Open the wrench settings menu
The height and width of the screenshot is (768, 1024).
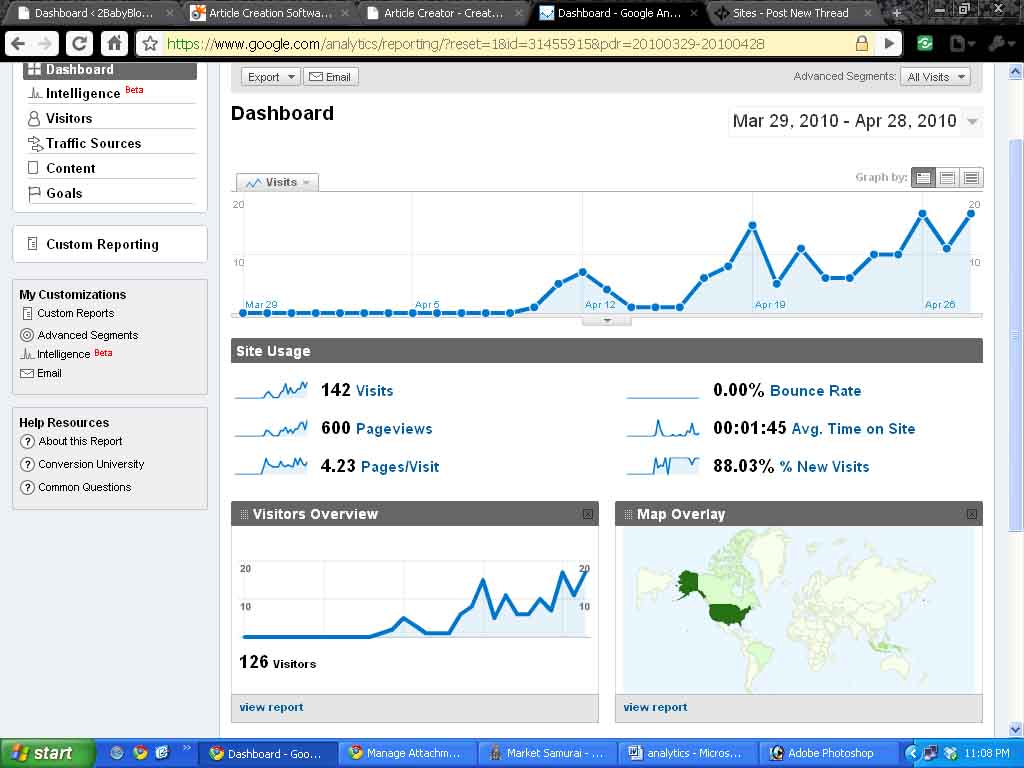999,44
